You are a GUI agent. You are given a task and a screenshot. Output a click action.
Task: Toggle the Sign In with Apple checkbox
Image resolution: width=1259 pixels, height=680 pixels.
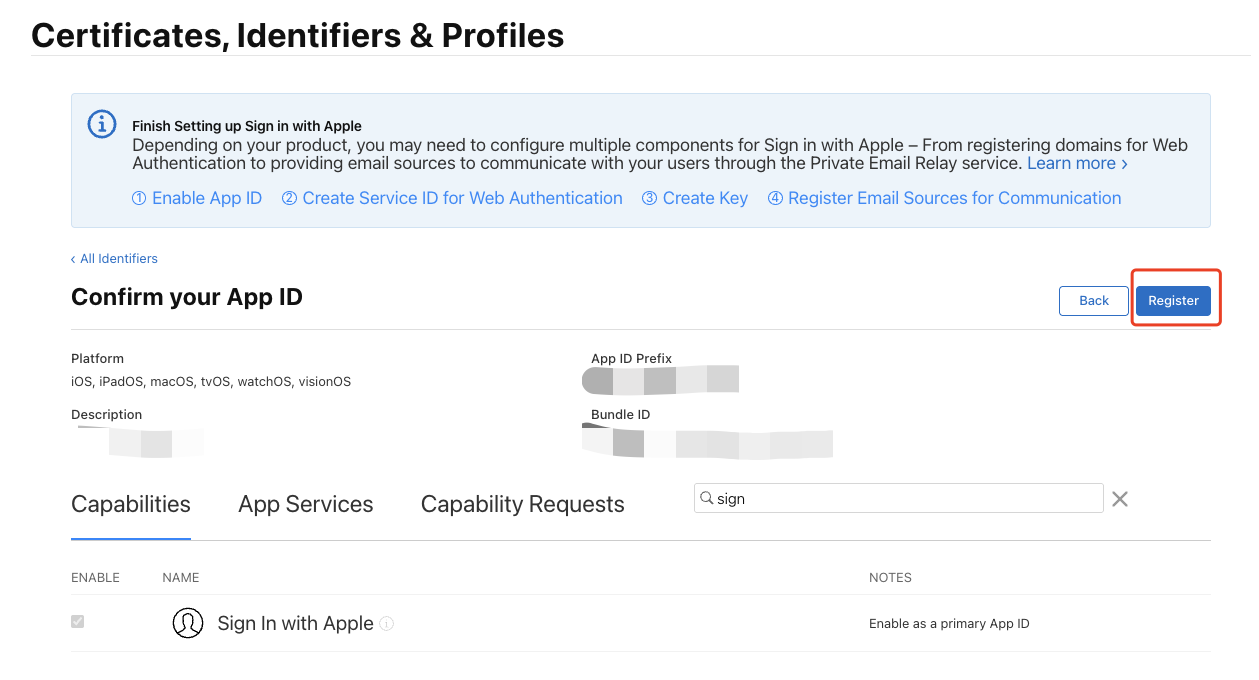[x=78, y=622]
